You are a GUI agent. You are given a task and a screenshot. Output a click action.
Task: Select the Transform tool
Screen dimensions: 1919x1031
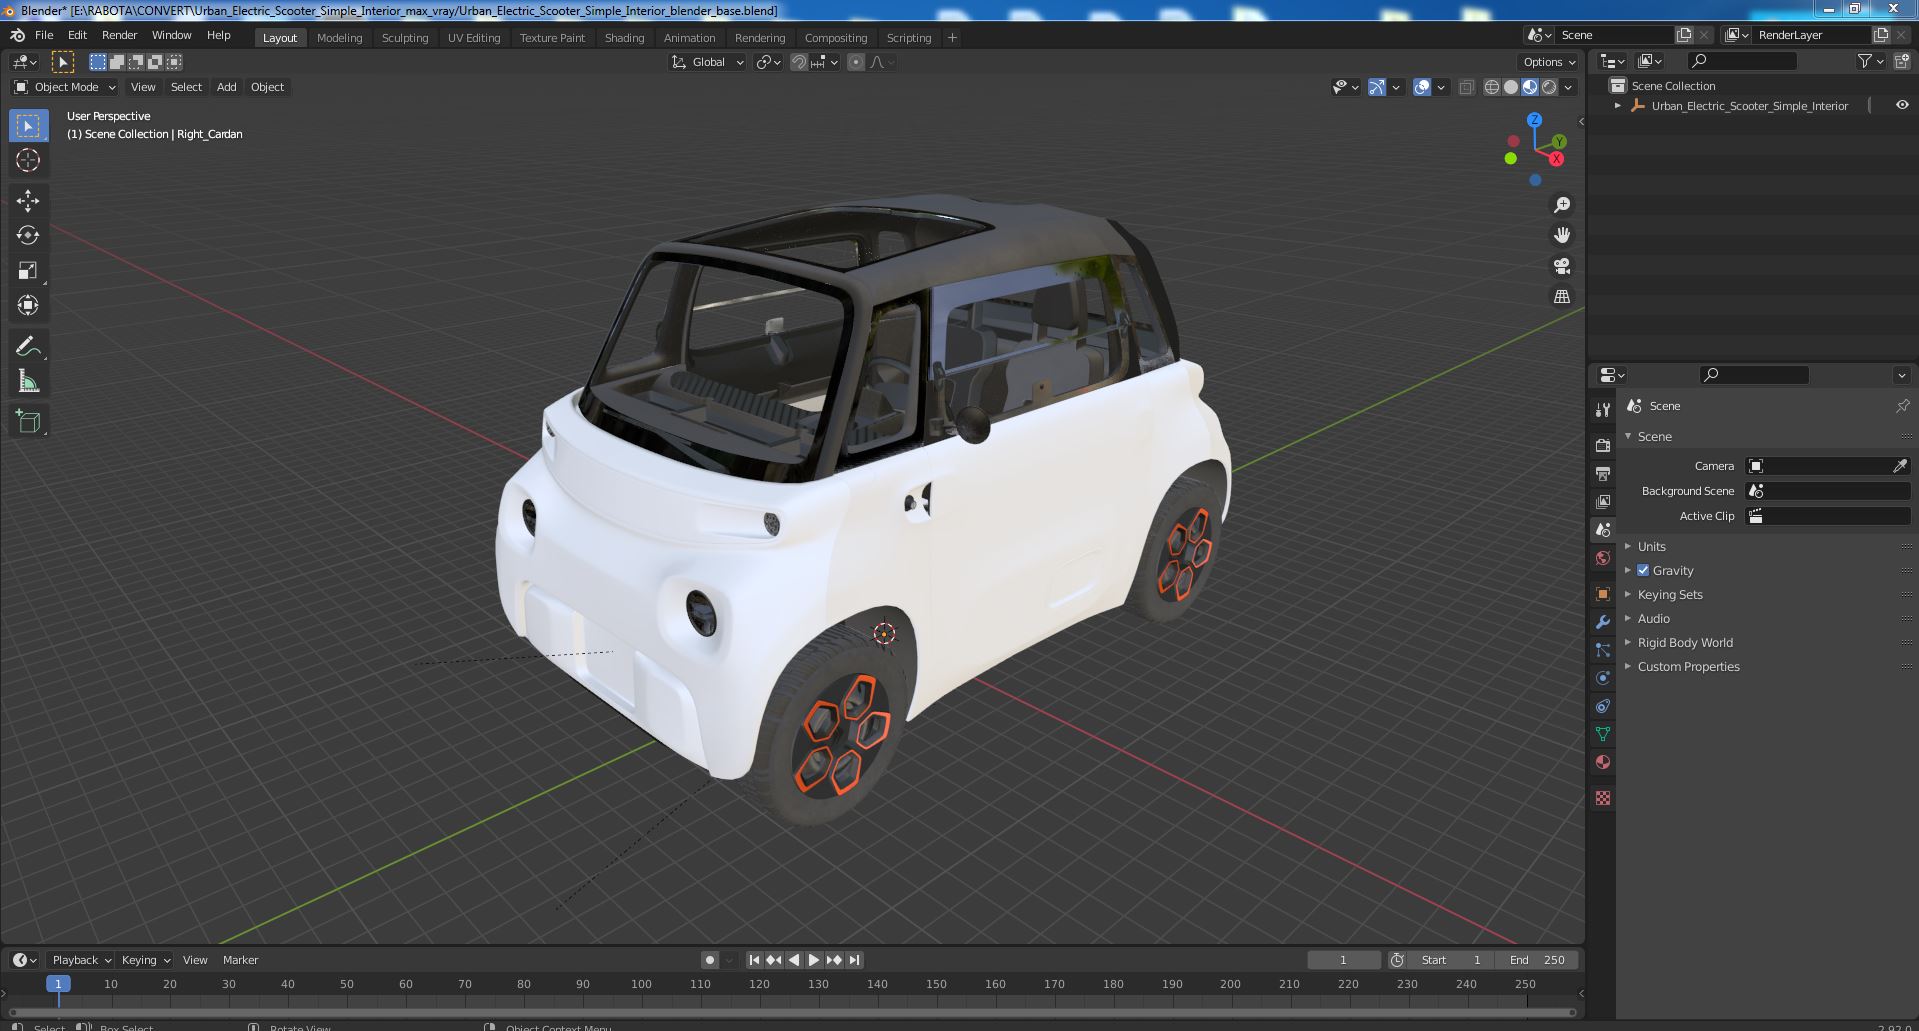tap(28, 305)
